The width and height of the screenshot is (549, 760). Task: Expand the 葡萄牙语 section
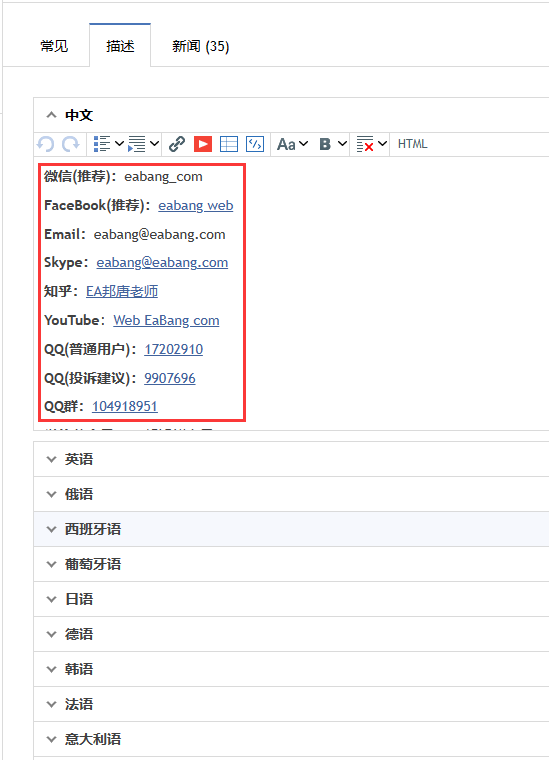[x=291, y=564]
